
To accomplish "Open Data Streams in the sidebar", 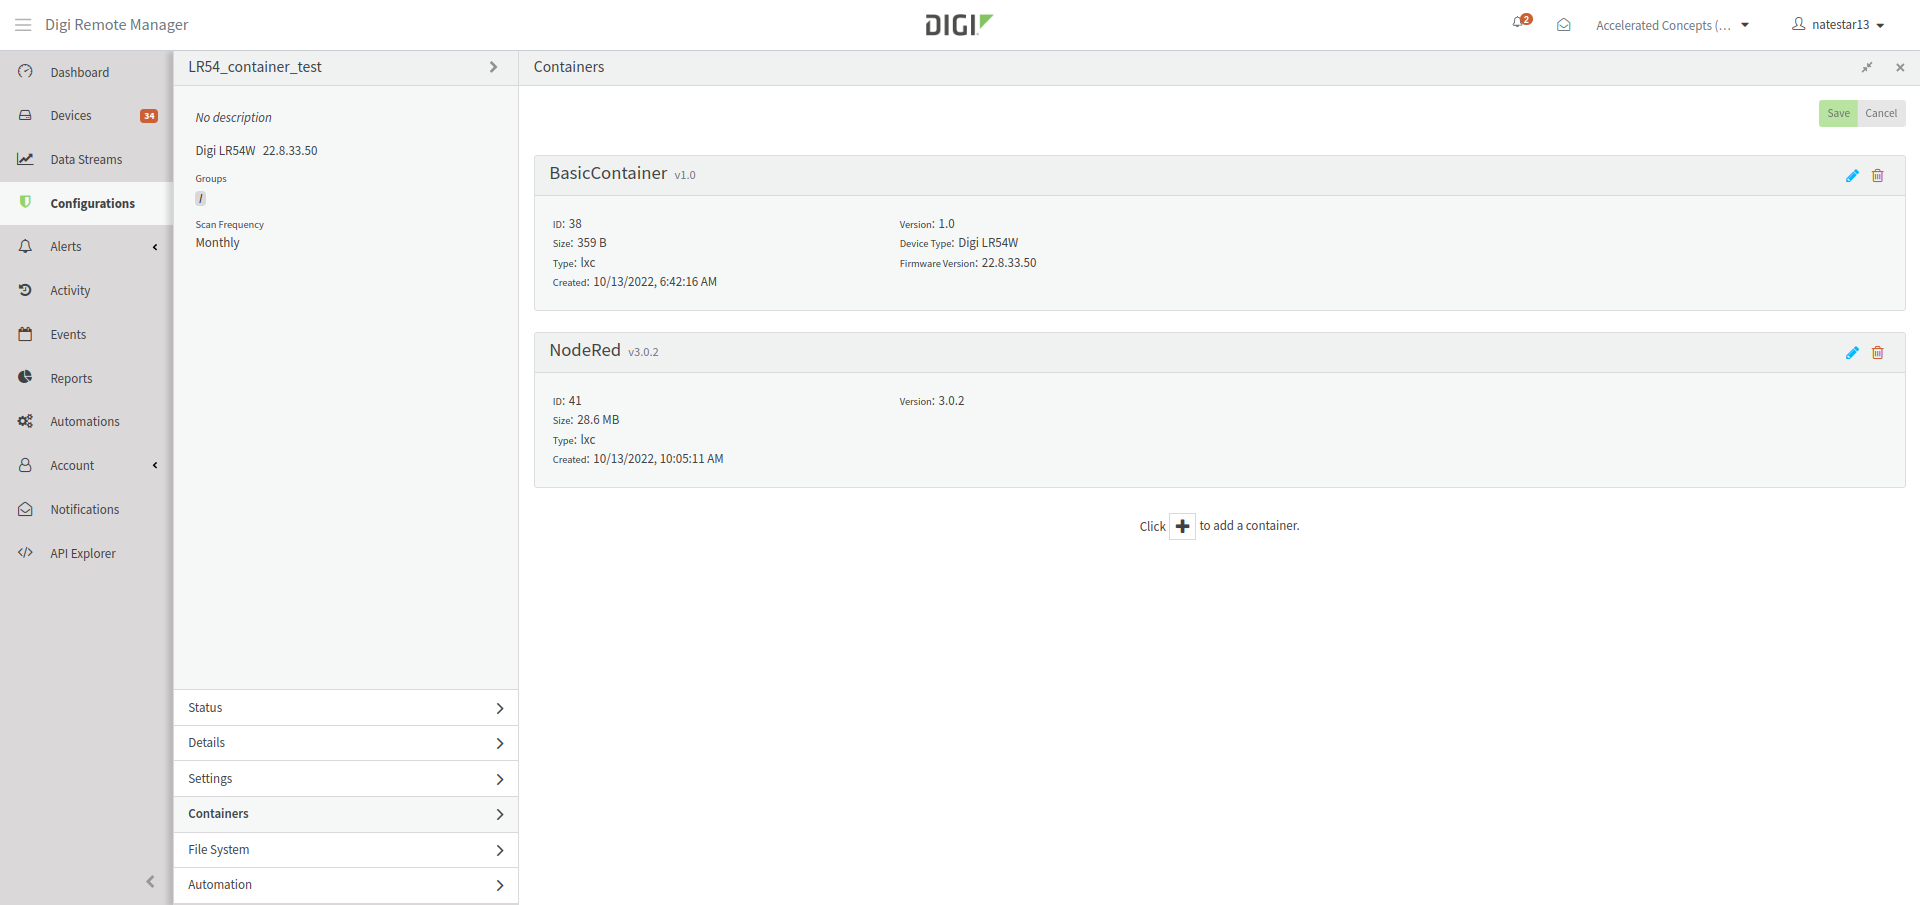I will coord(86,159).
